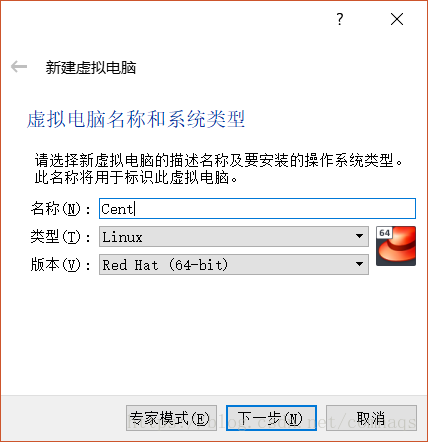Image resolution: width=428 pixels, height=442 pixels.
Task: Close the dialog with the X icon
Action: [397, 19]
